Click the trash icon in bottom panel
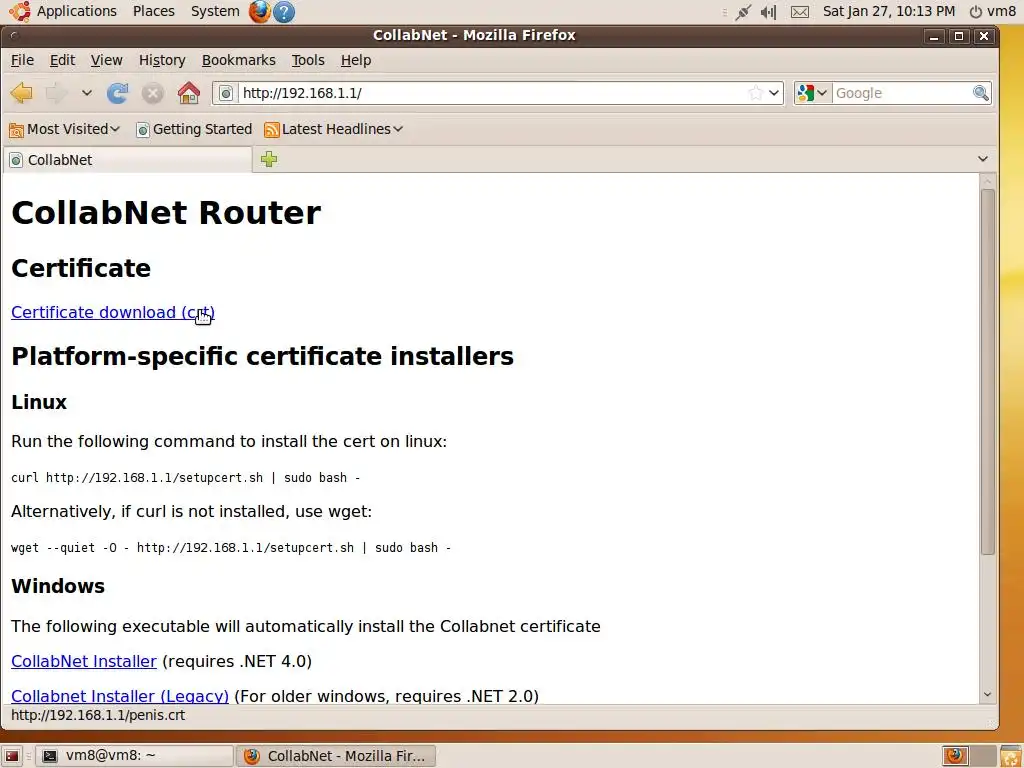Viewport: 1024px width, 768px height. 1011,756
